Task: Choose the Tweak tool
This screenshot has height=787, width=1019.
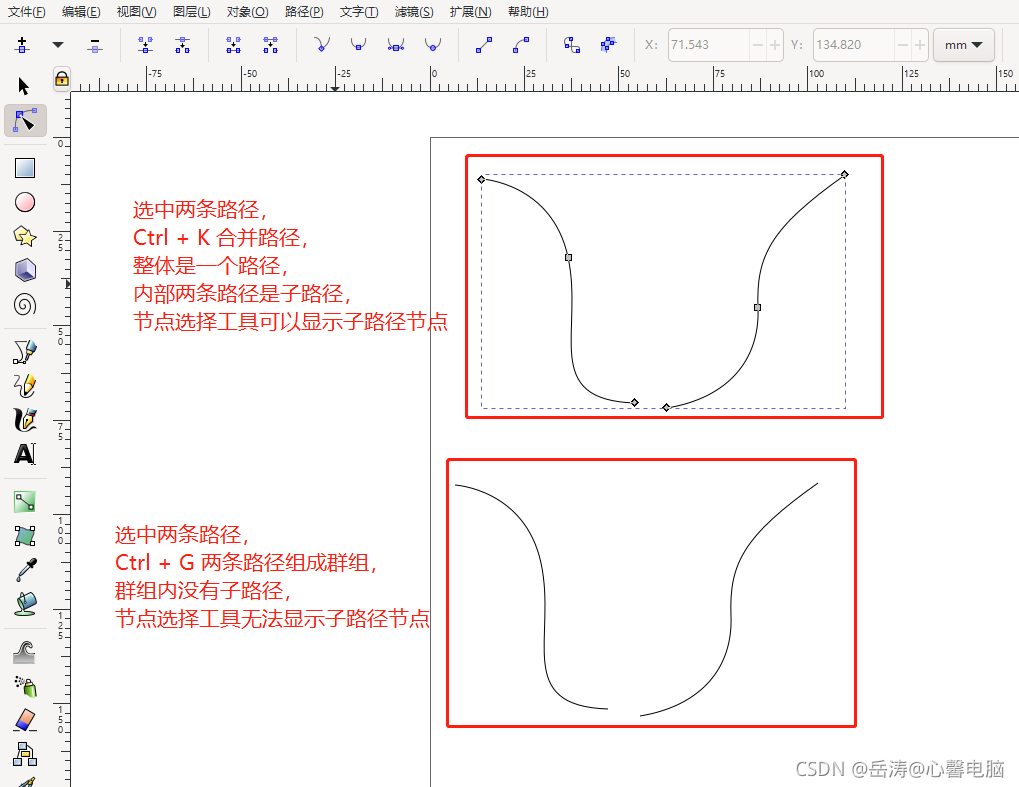Action: [25, 652]
